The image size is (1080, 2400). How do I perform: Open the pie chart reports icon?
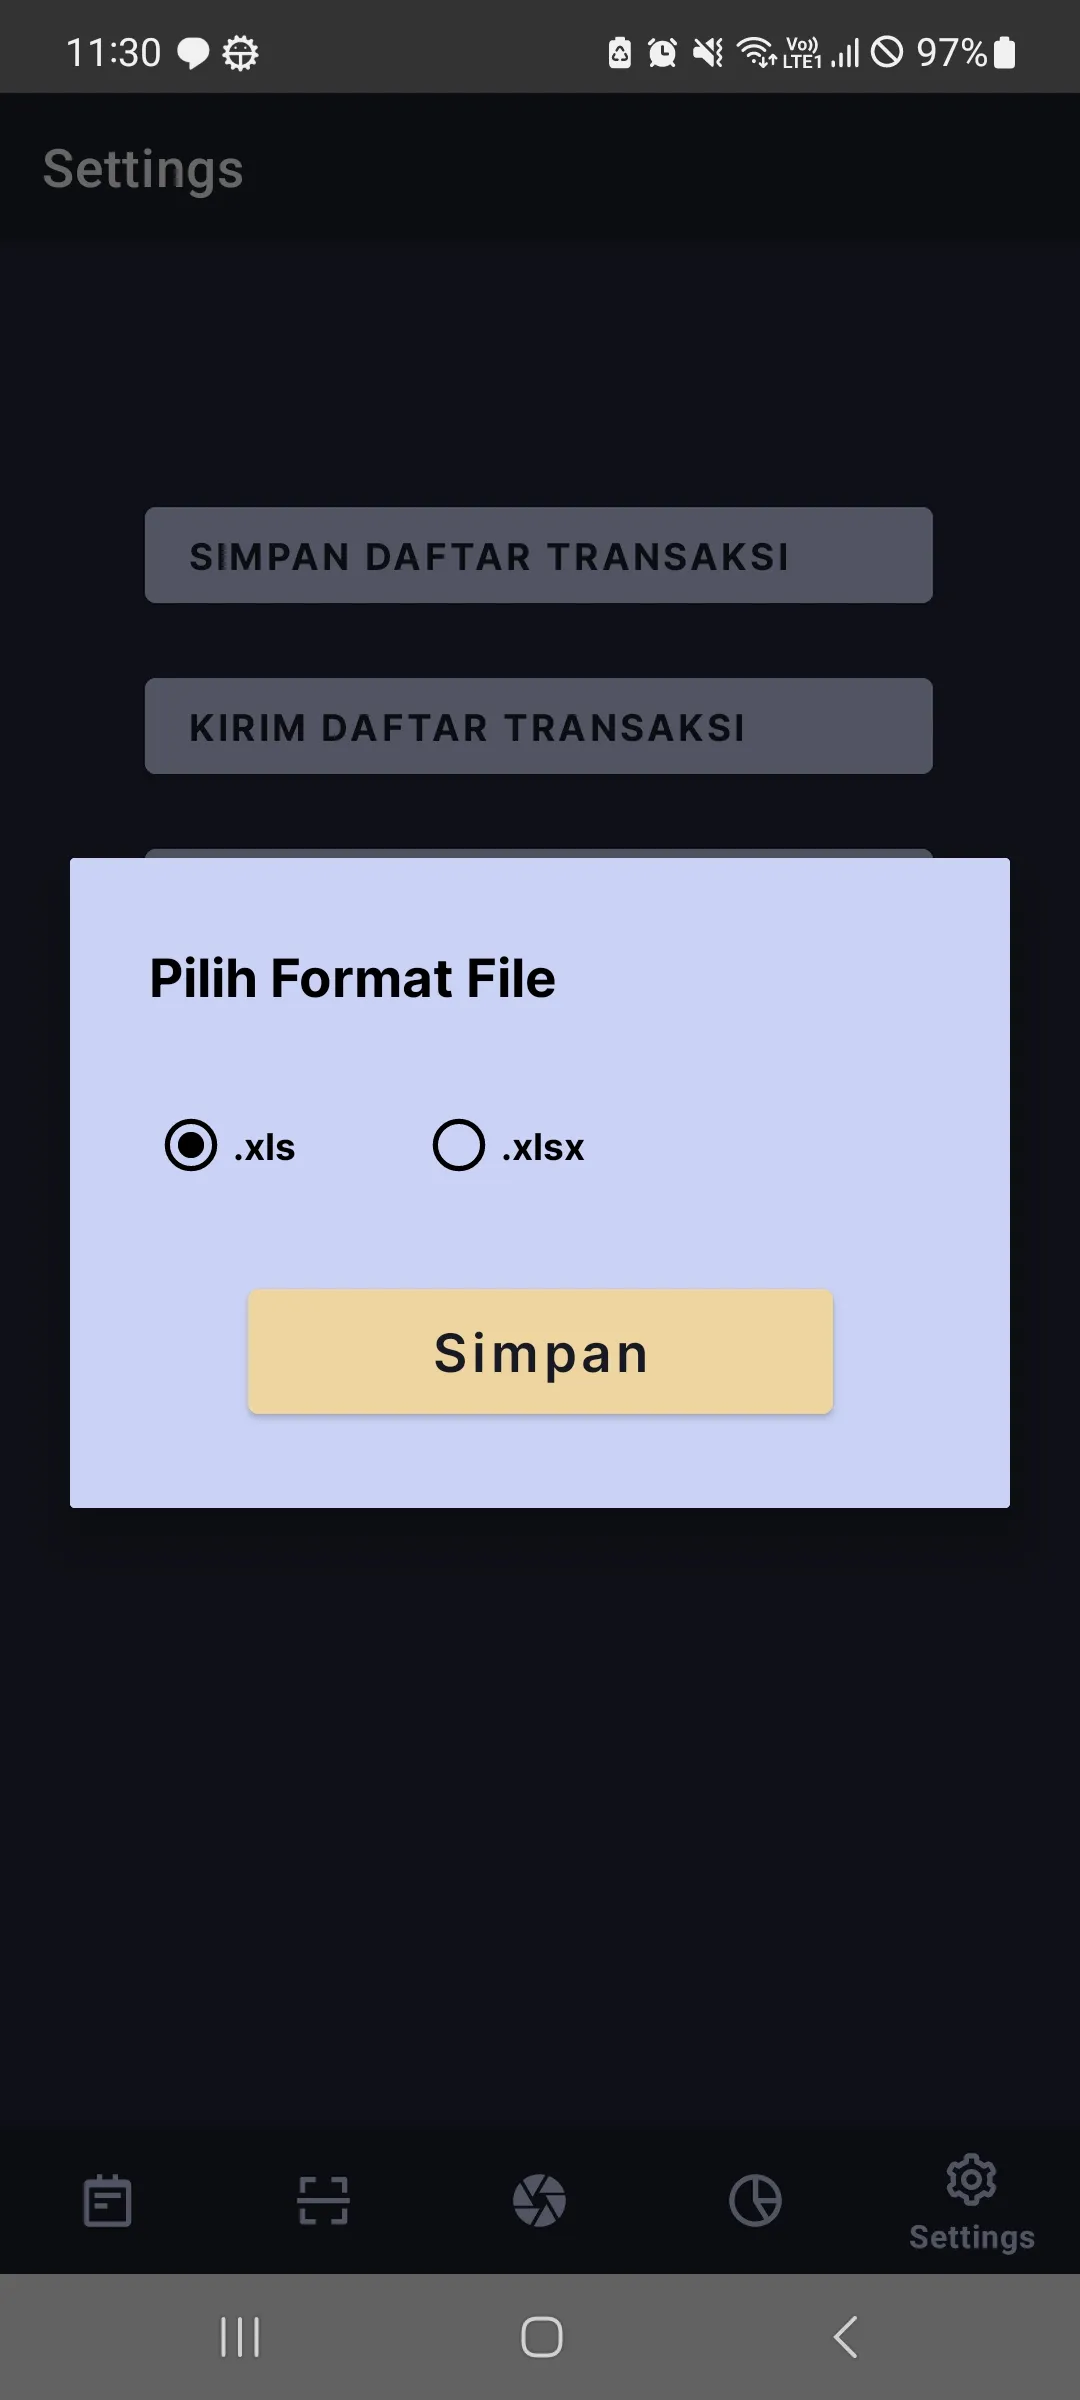click(x=756, y=2200)
